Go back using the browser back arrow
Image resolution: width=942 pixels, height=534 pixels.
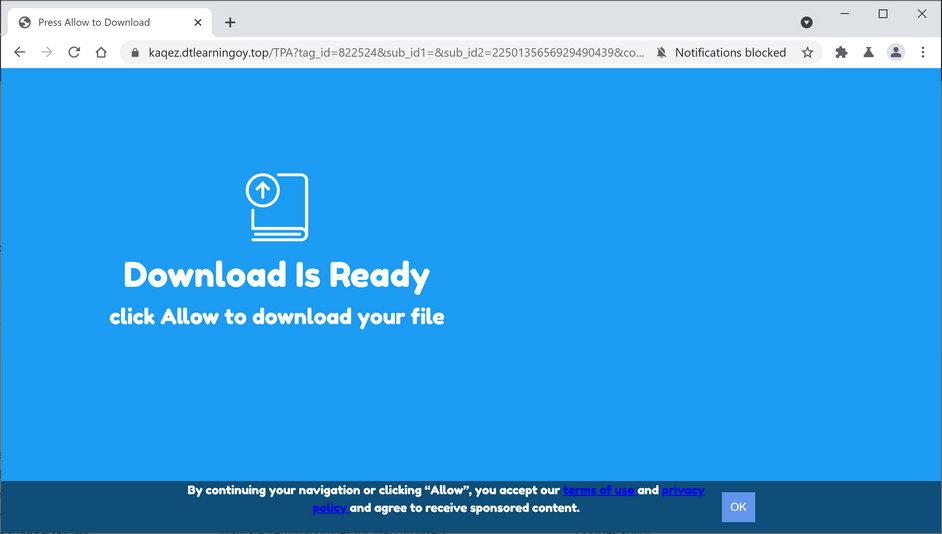coord(19,52)
